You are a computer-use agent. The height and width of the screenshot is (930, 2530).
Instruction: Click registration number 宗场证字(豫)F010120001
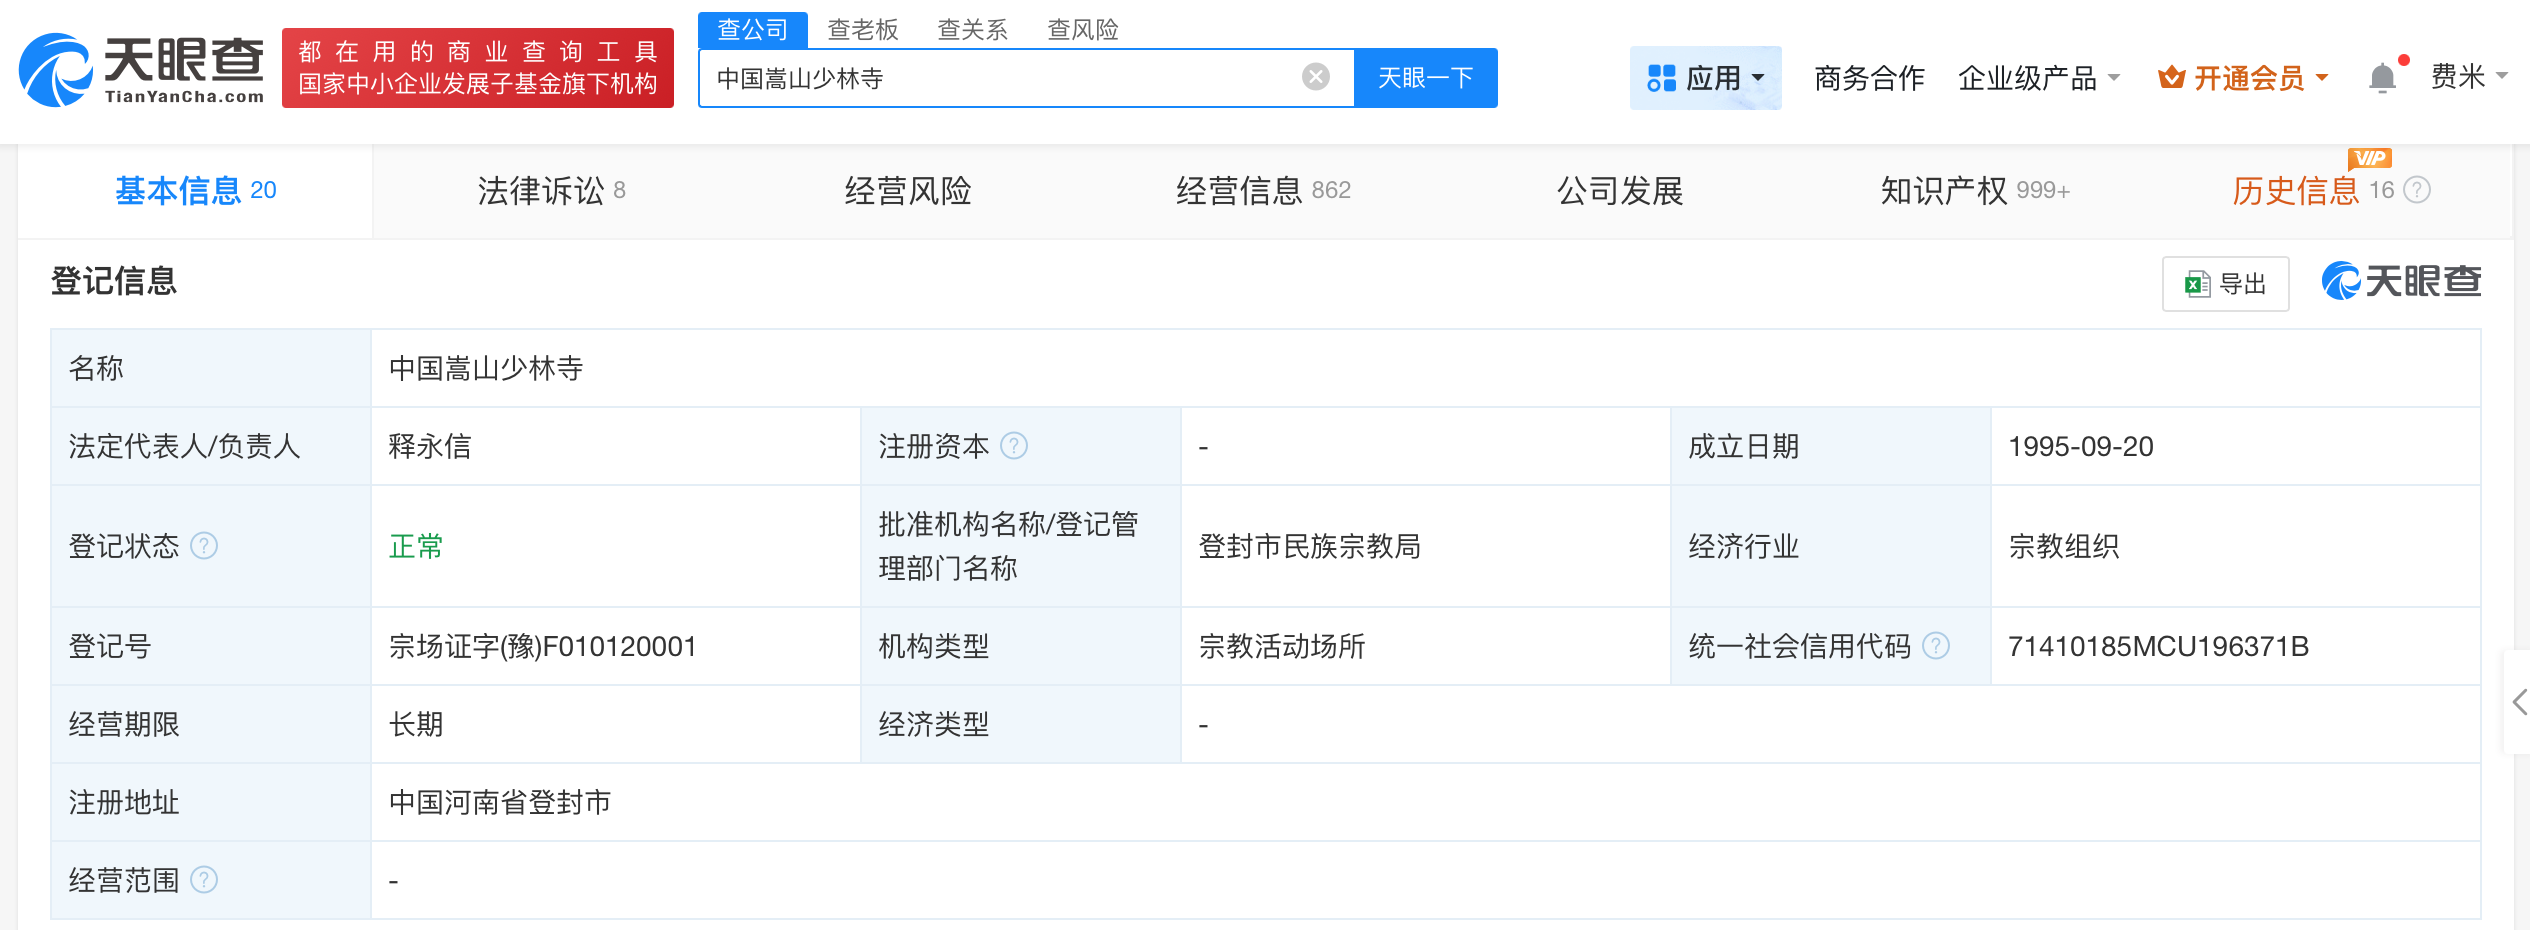(x=542, y=646)
